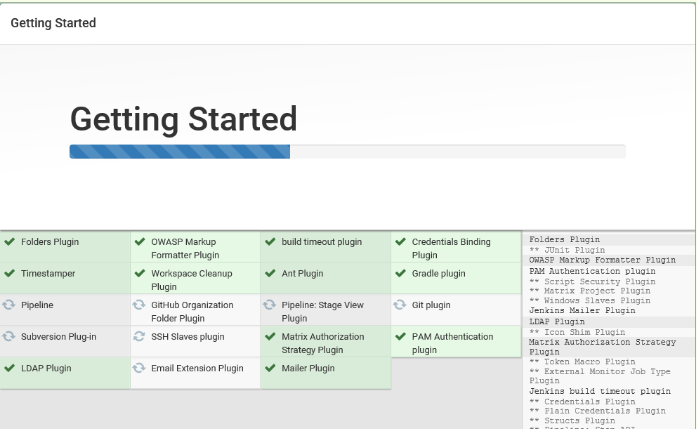Click the large Getting Started heading

184,119
